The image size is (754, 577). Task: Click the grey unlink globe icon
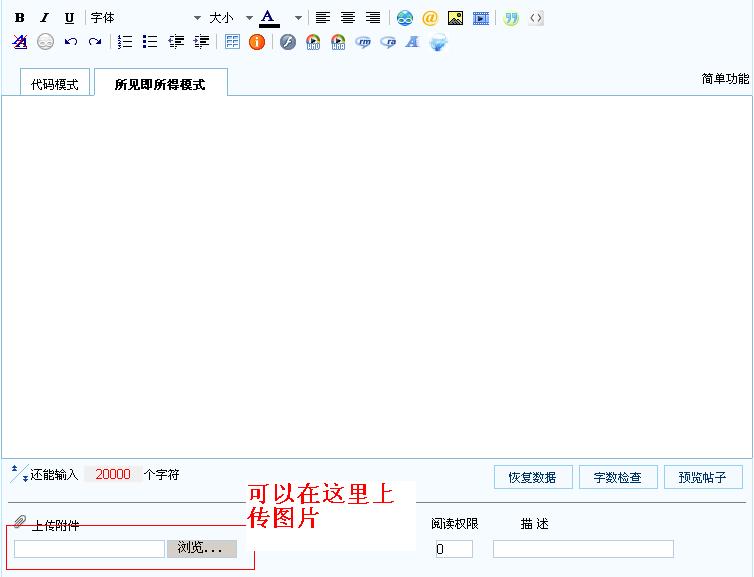tap(45, 42)
